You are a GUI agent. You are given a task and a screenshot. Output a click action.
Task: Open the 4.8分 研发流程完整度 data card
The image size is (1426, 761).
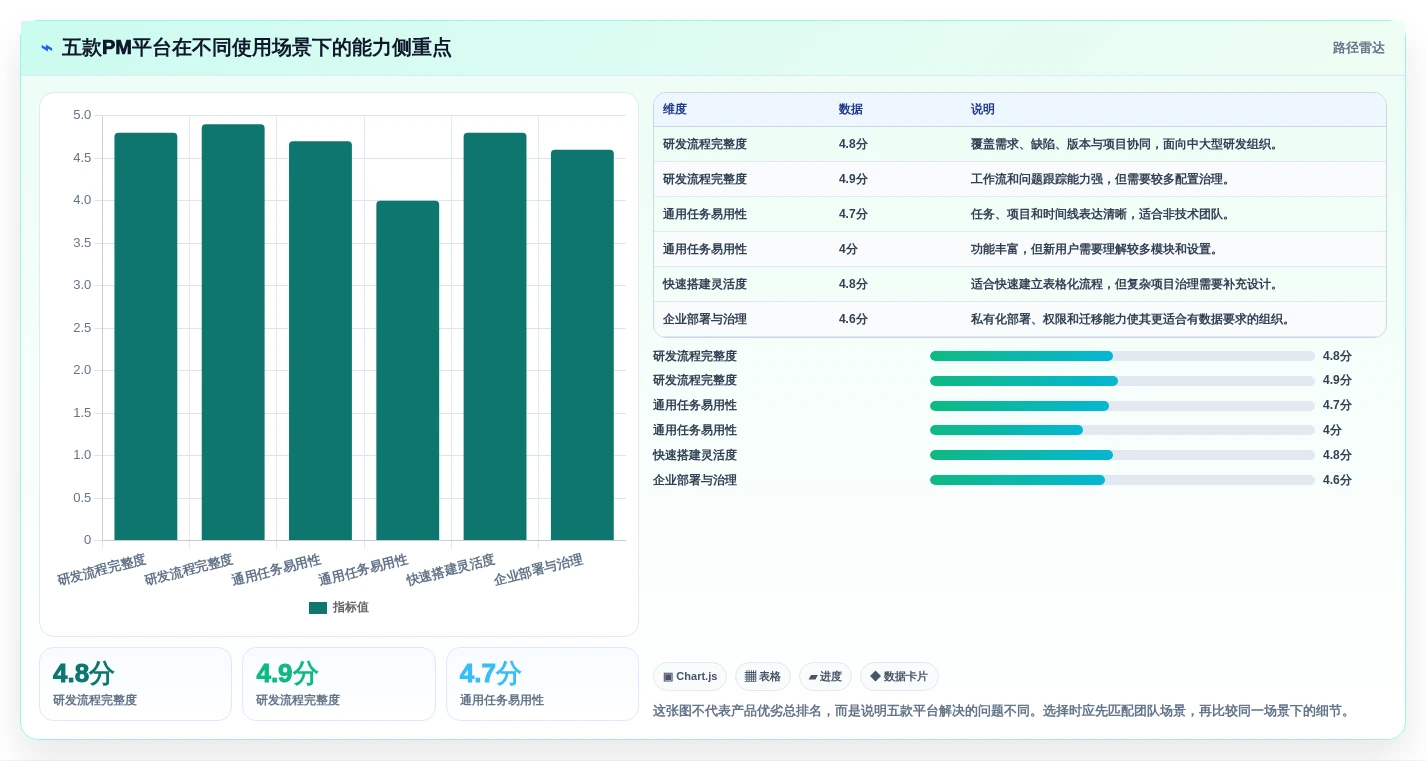pyautogui.click(x=135, y=684)
